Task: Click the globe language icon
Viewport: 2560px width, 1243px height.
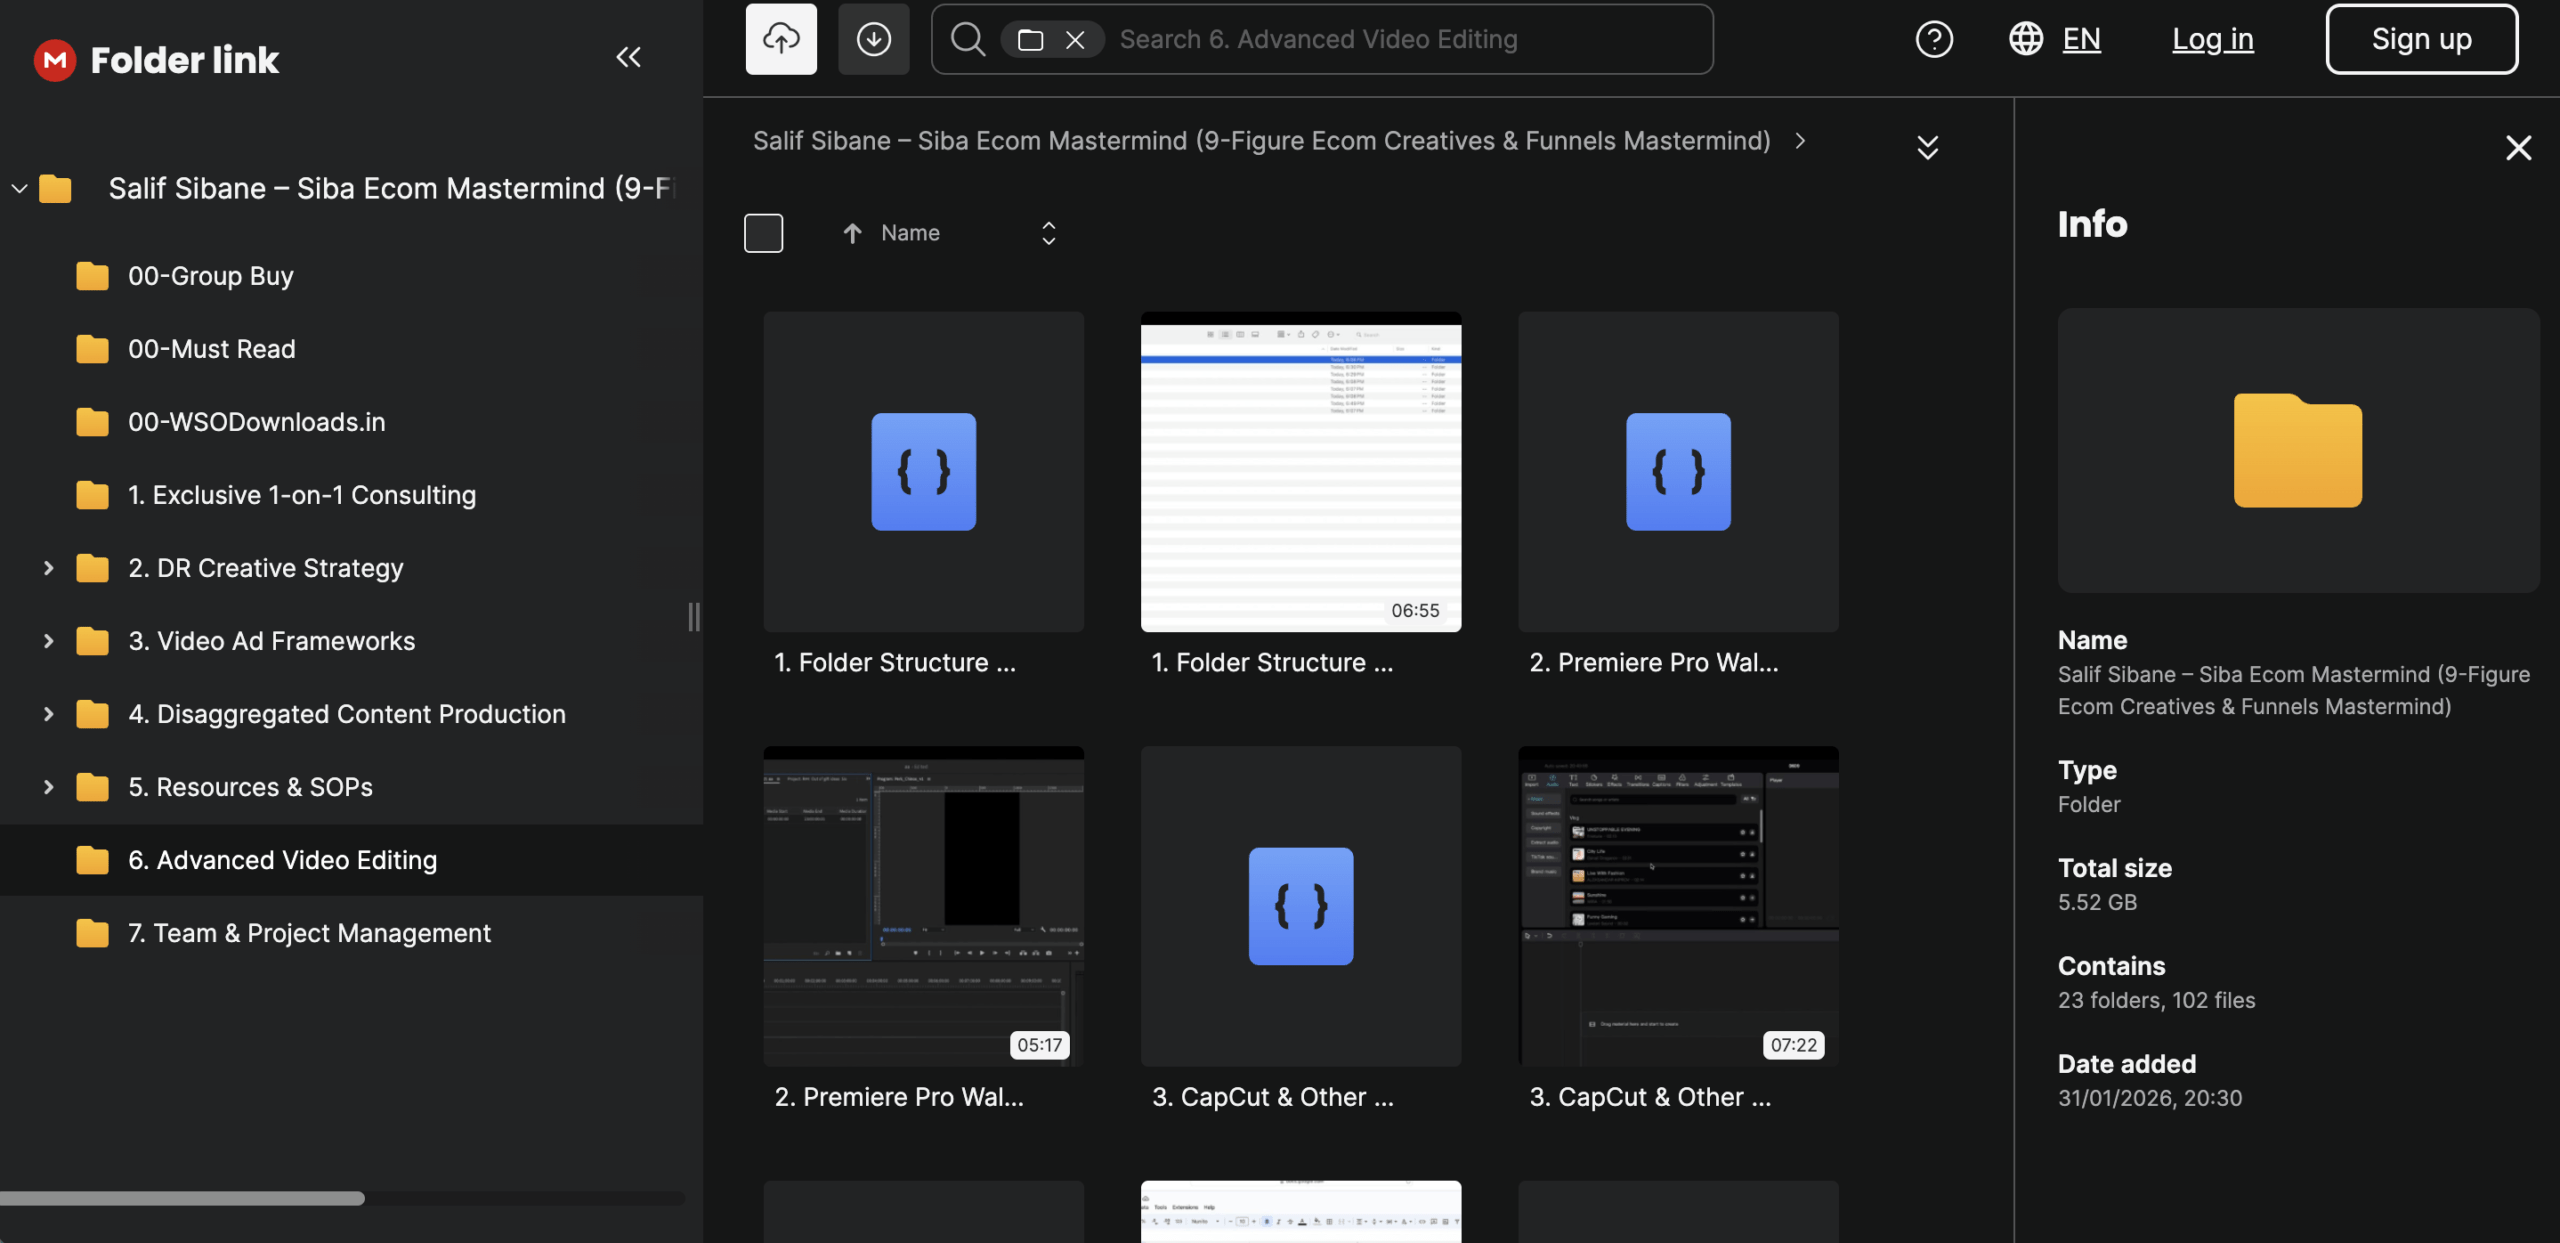Action: pyautogui.click(x=2026, y=39)
